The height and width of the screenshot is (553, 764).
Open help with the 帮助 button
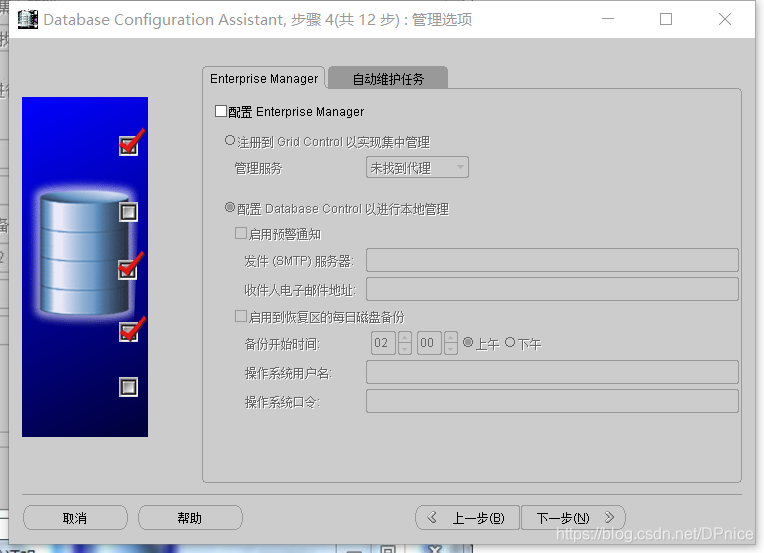[190, 517]
